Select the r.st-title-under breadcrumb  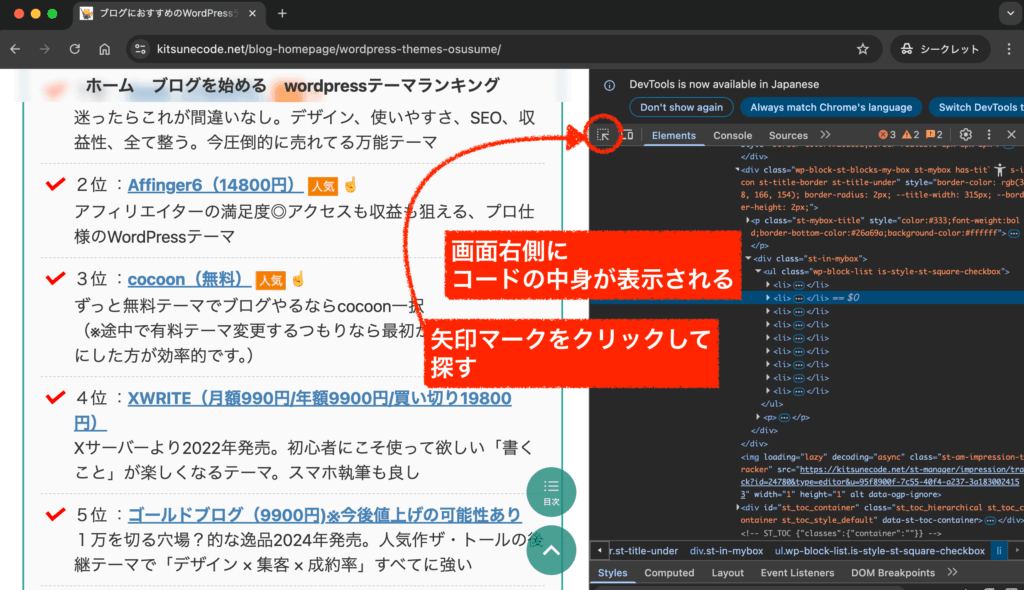point(643,551)
